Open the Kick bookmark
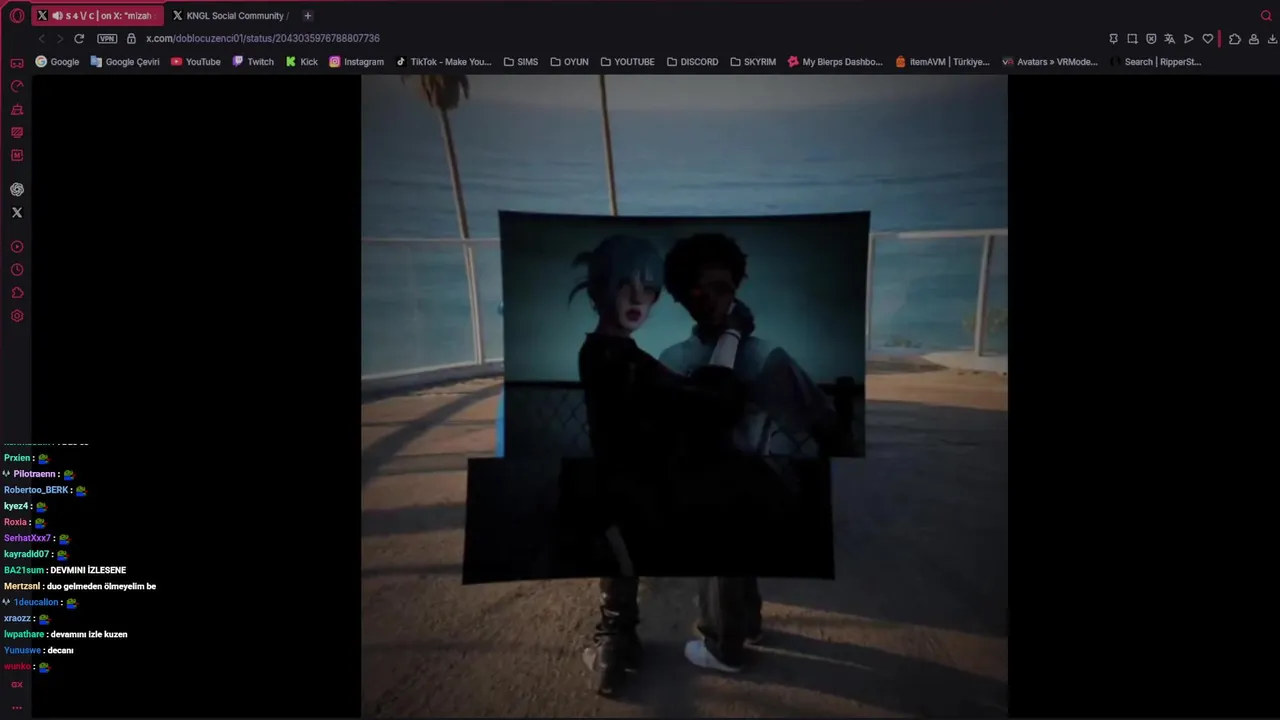Viewport: 1280px width, 720px height. click(302, 62)
